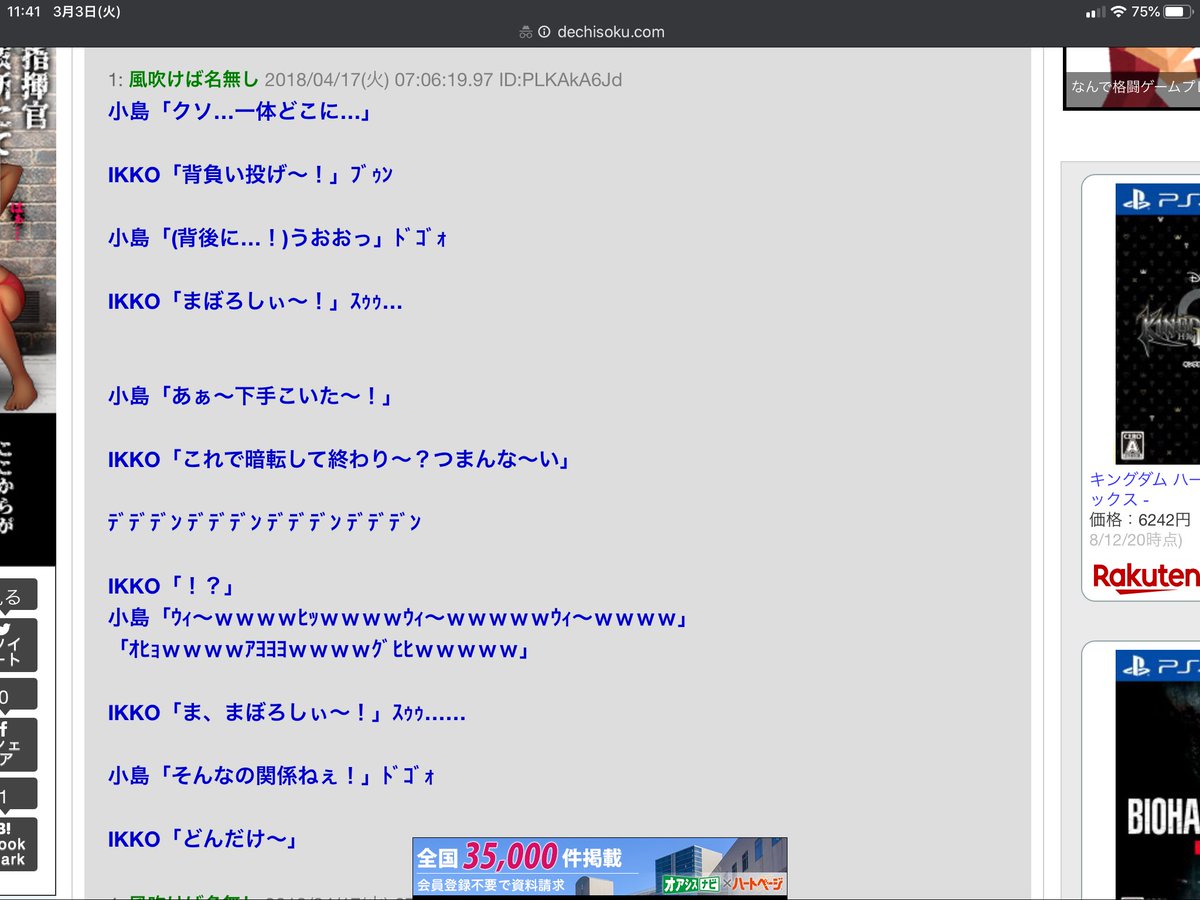Tap line 小島「ｳｨ〜ｗｗｗｗﾋｯｗｗｗｗ
The height and width of the screenshot is (900, 1200).
(399, 618)
